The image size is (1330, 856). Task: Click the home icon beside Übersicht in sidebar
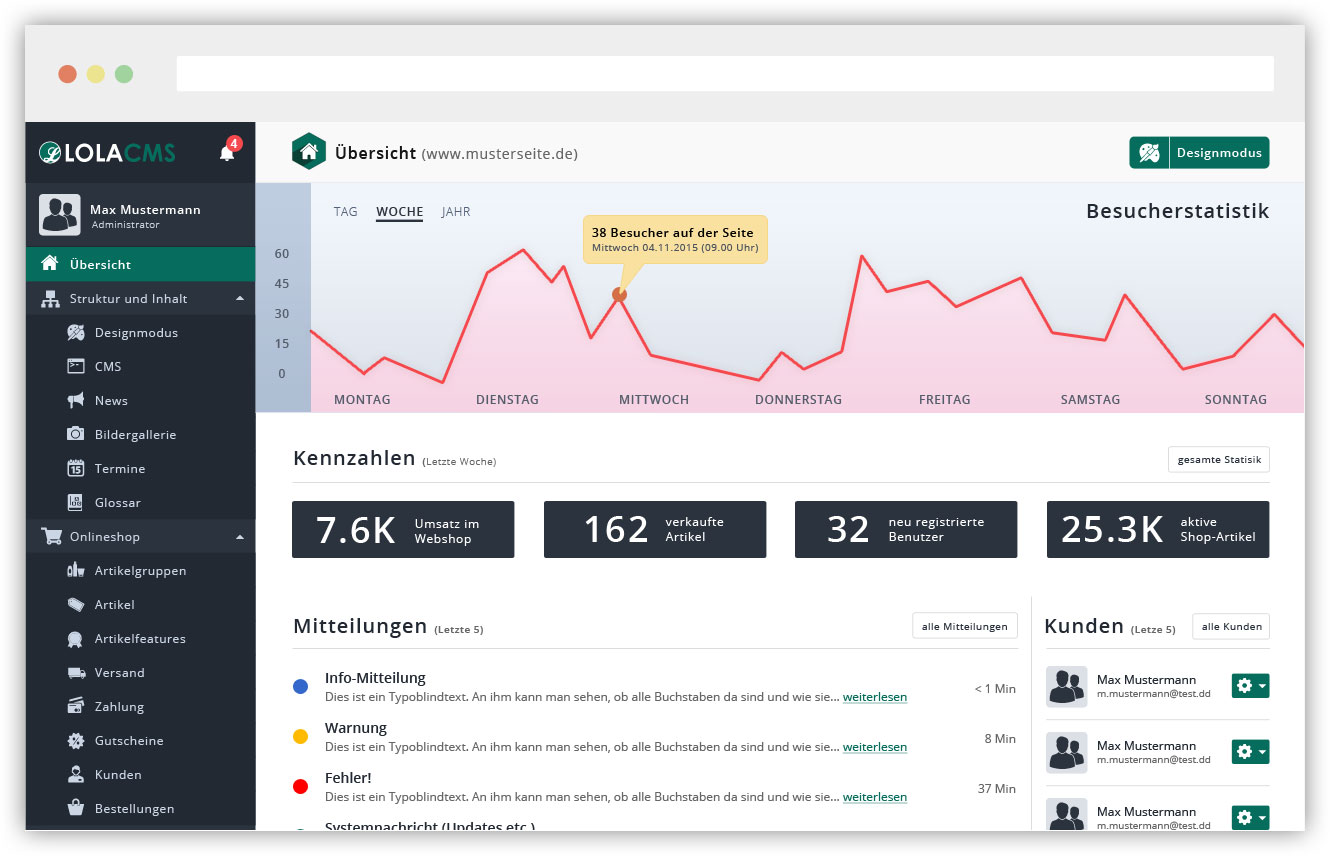[49, 264]
